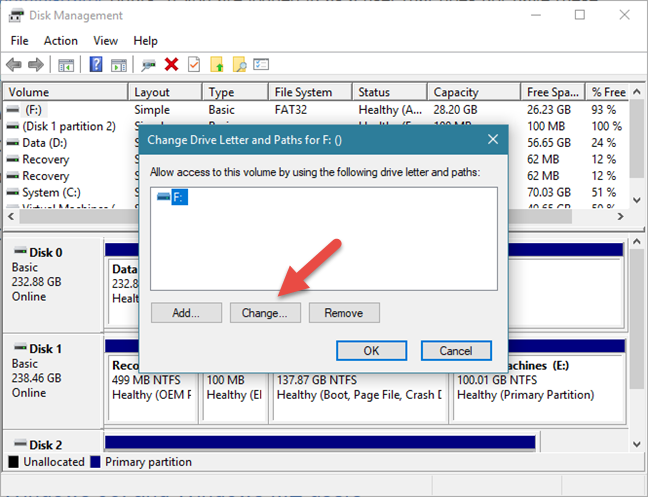Click the Back arrow toolbar icon

click(14, 65)
